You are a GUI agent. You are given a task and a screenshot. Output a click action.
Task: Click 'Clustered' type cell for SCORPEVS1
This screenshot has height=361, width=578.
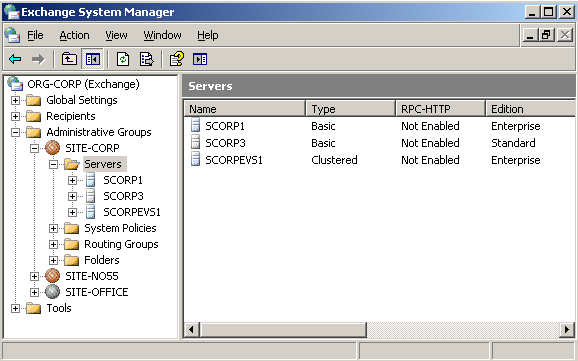point(334,160)
